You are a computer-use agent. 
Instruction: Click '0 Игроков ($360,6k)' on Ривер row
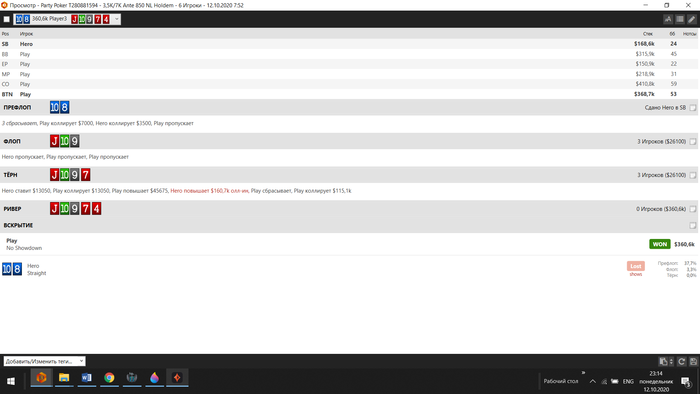(661, 209)
